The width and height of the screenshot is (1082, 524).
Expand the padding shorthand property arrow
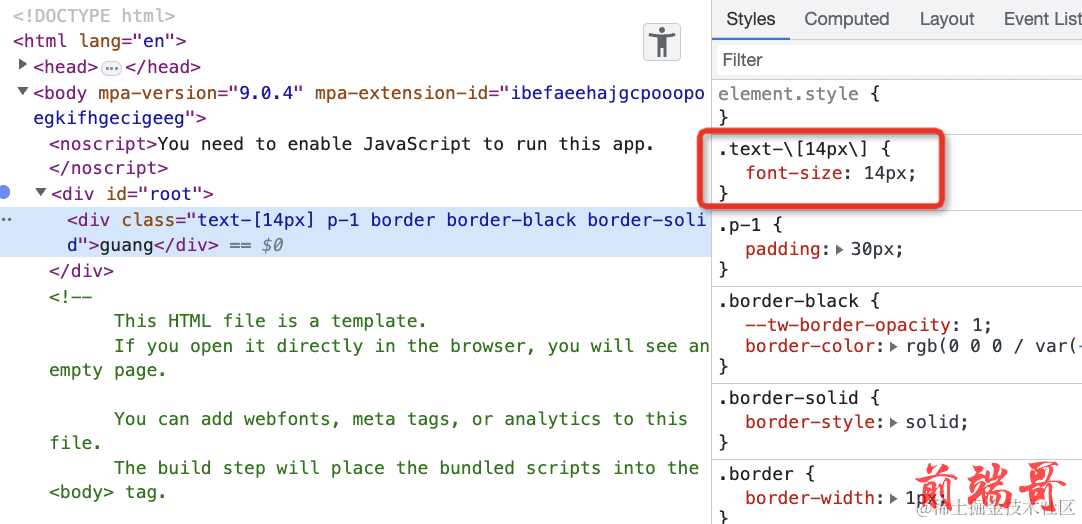[839, 250]
